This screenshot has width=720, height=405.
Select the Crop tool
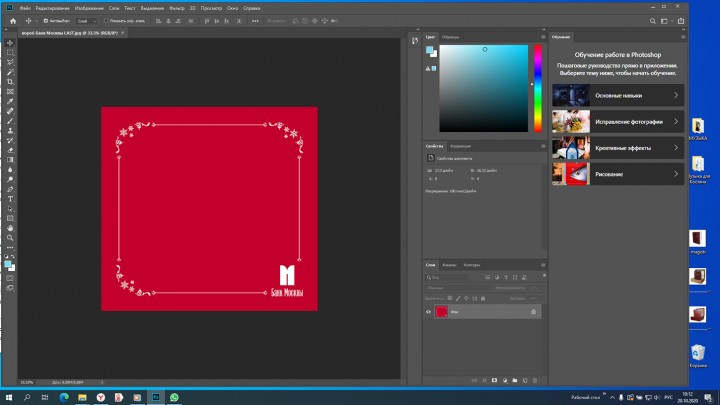(10, 82)
